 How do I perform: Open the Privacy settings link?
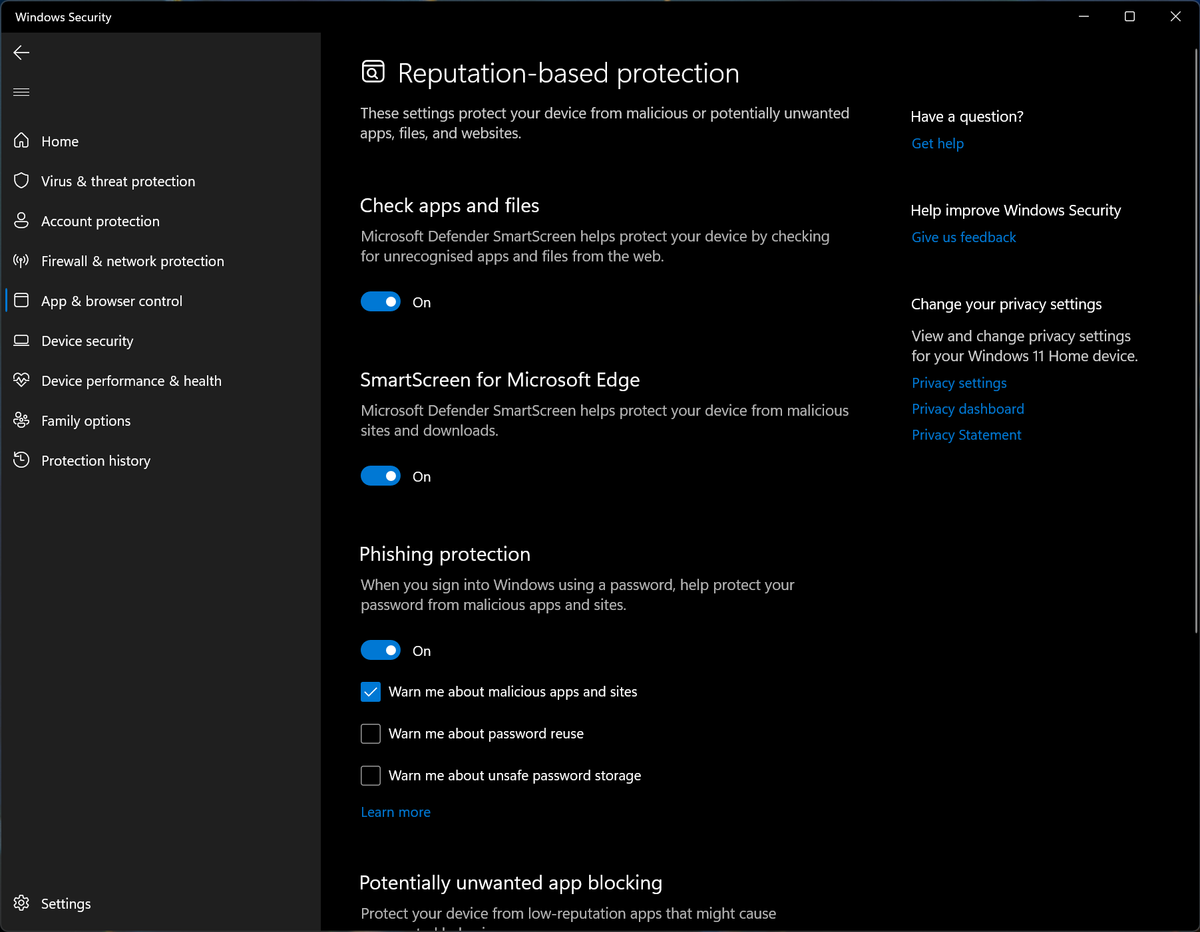[x=959, y=383]
